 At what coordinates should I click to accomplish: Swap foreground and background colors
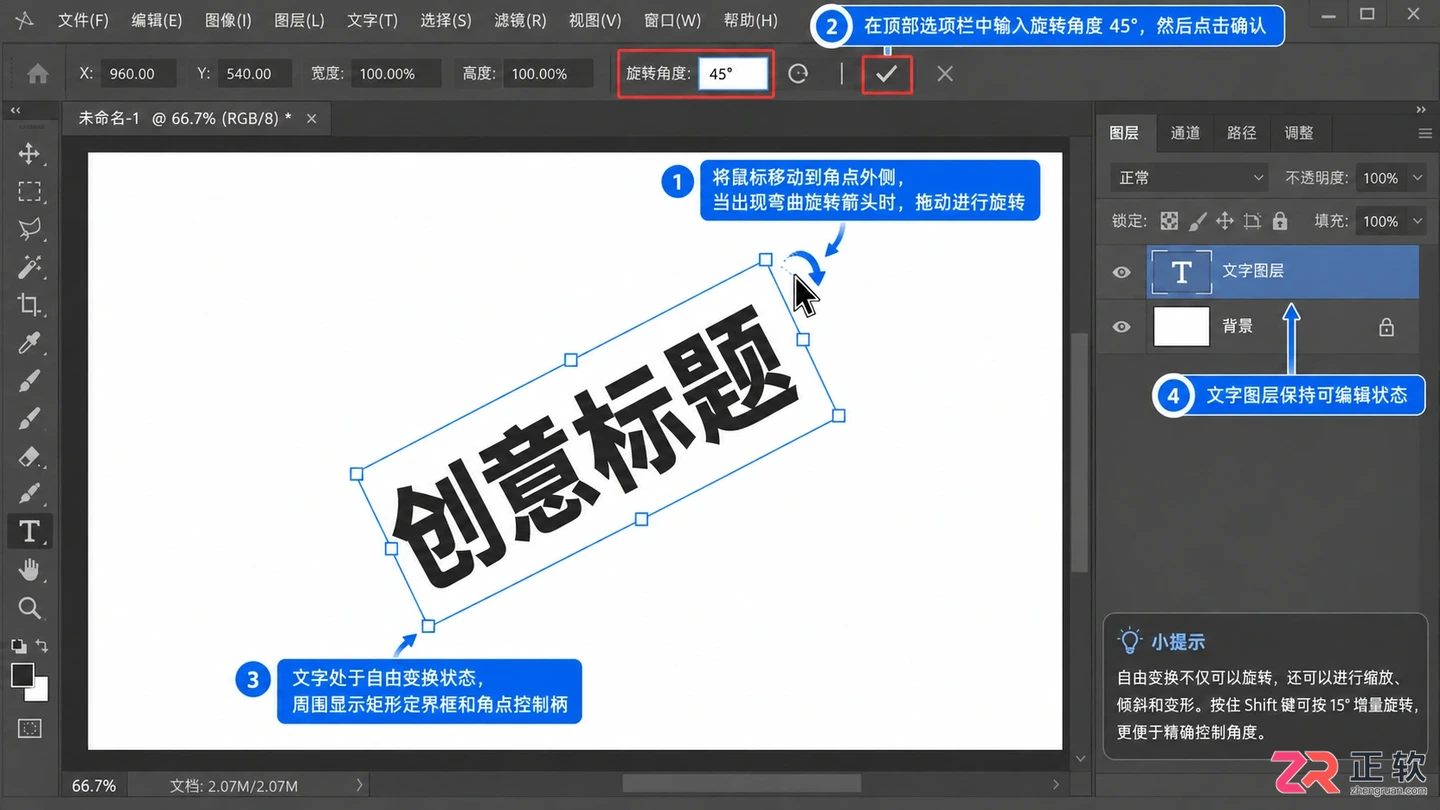tap(42, 646)
